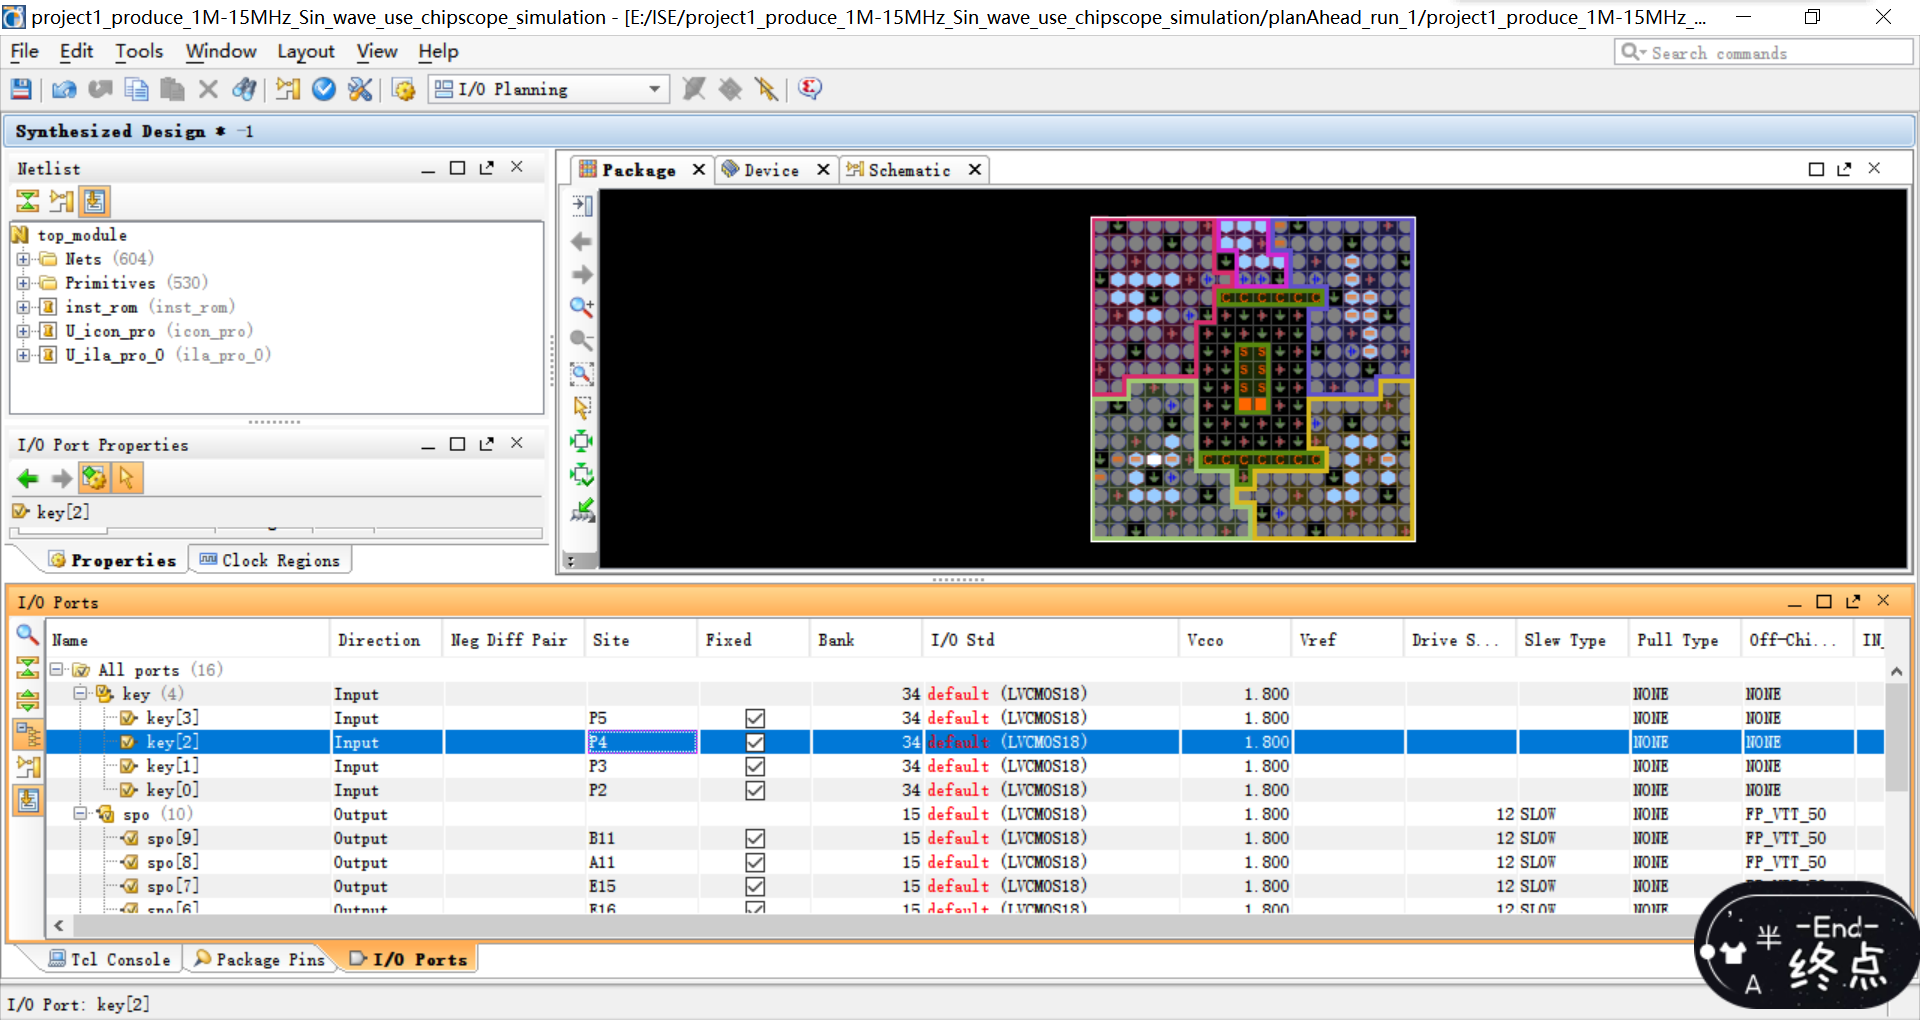Switch to the Device tab
This screenshot has width=1920, height=1020.
[x=769, y=169]
